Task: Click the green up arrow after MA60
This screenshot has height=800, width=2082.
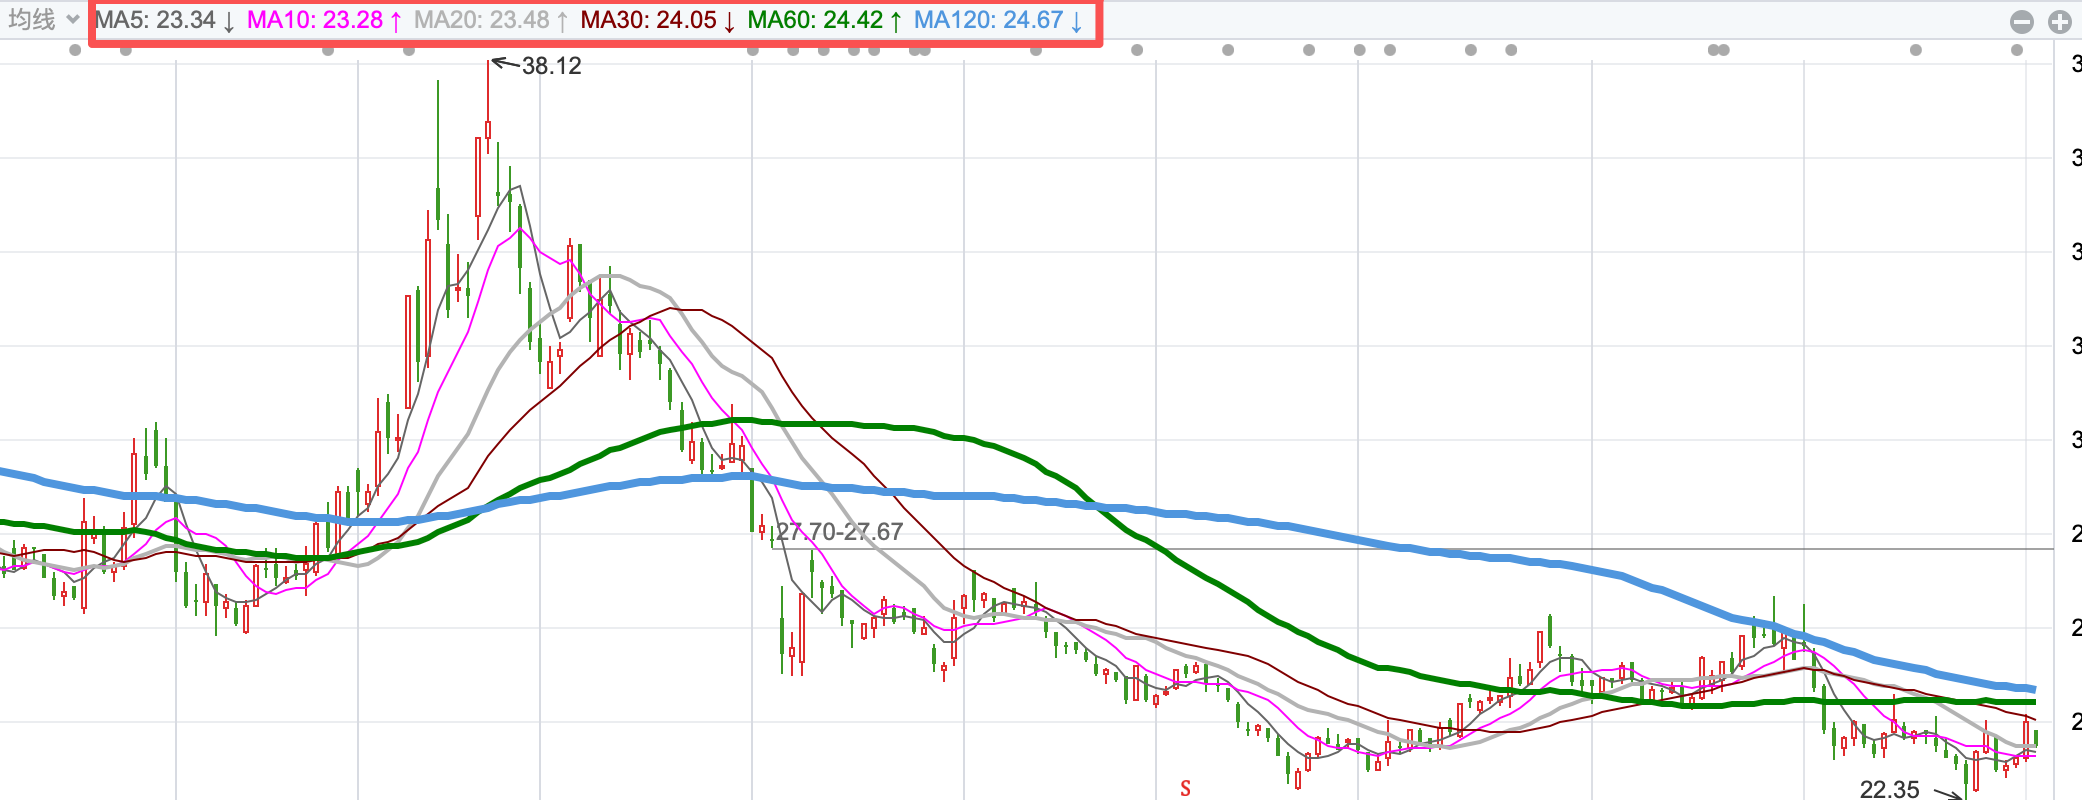Action: [x=895, y=22]
